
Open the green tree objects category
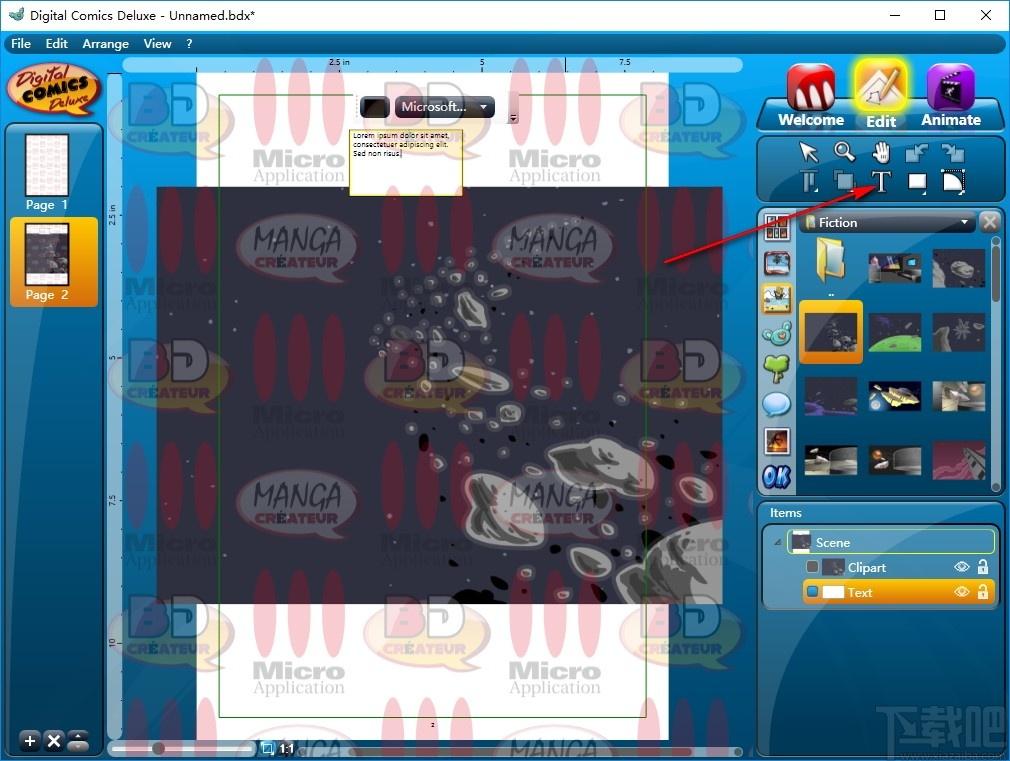click(x=777, y=369)
